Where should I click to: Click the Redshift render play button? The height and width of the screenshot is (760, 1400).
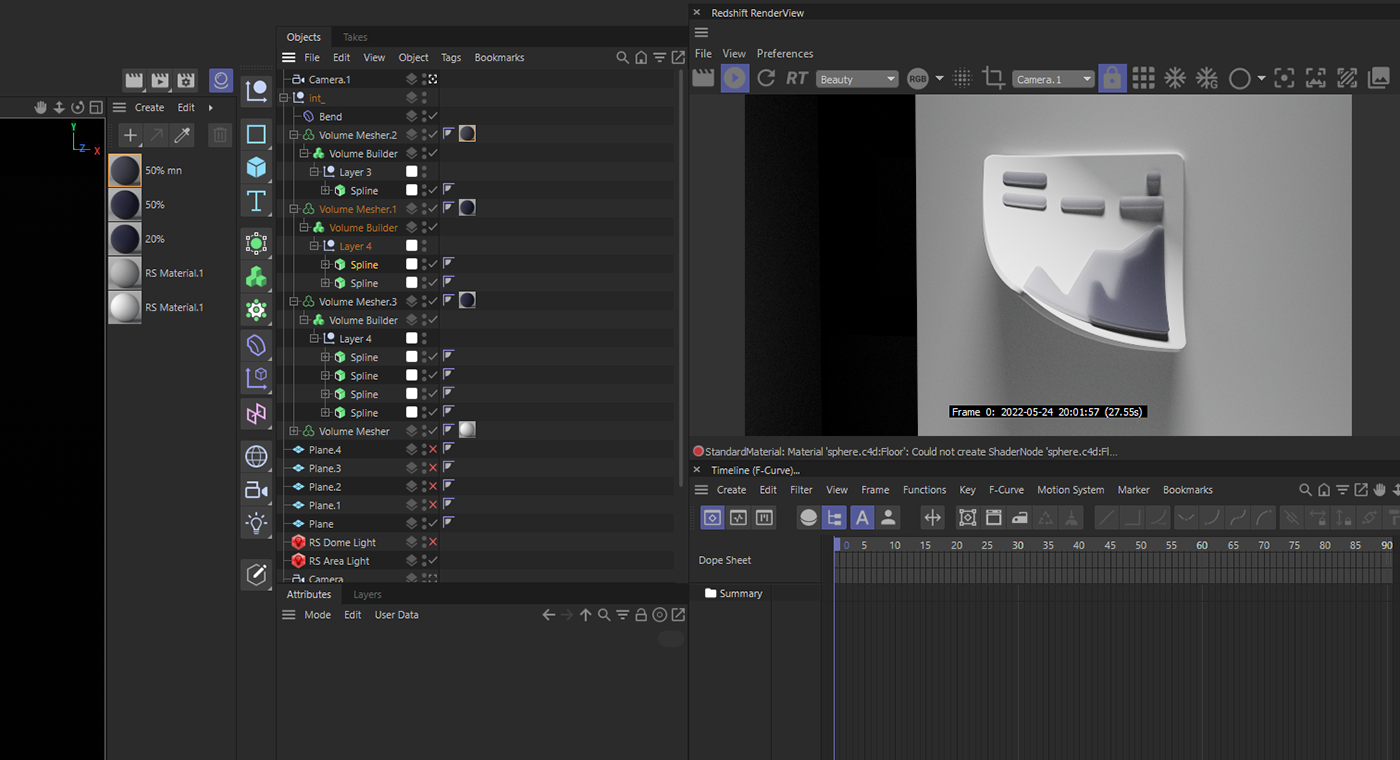click(x=735, y=78)
